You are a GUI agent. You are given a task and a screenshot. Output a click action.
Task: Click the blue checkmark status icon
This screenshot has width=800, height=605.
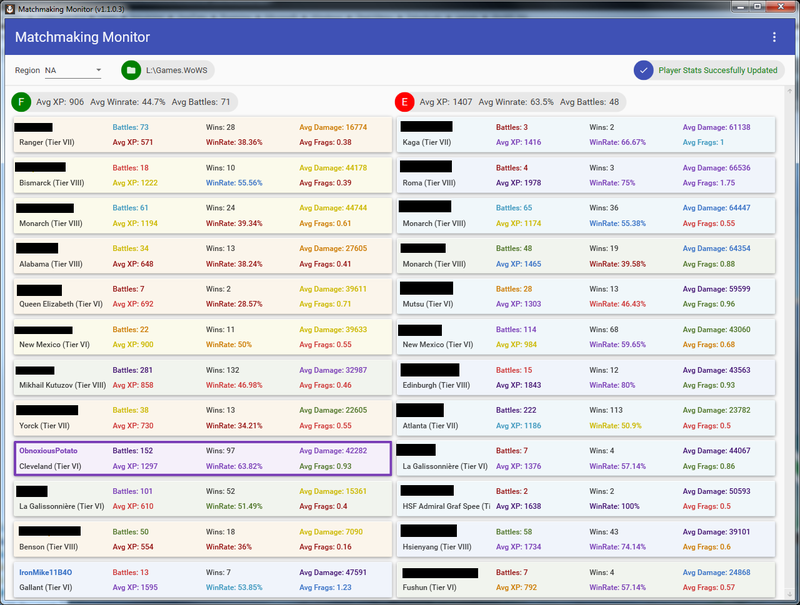(644, 70)
